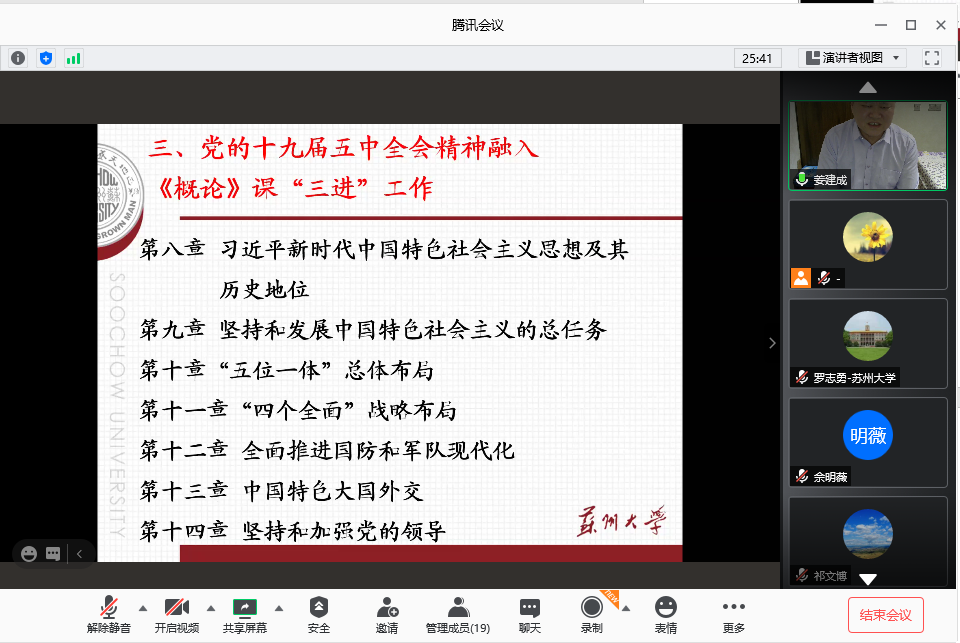Unmute microphone with 解除静音 button
960x643 pixels.
[x=108, y=613]
